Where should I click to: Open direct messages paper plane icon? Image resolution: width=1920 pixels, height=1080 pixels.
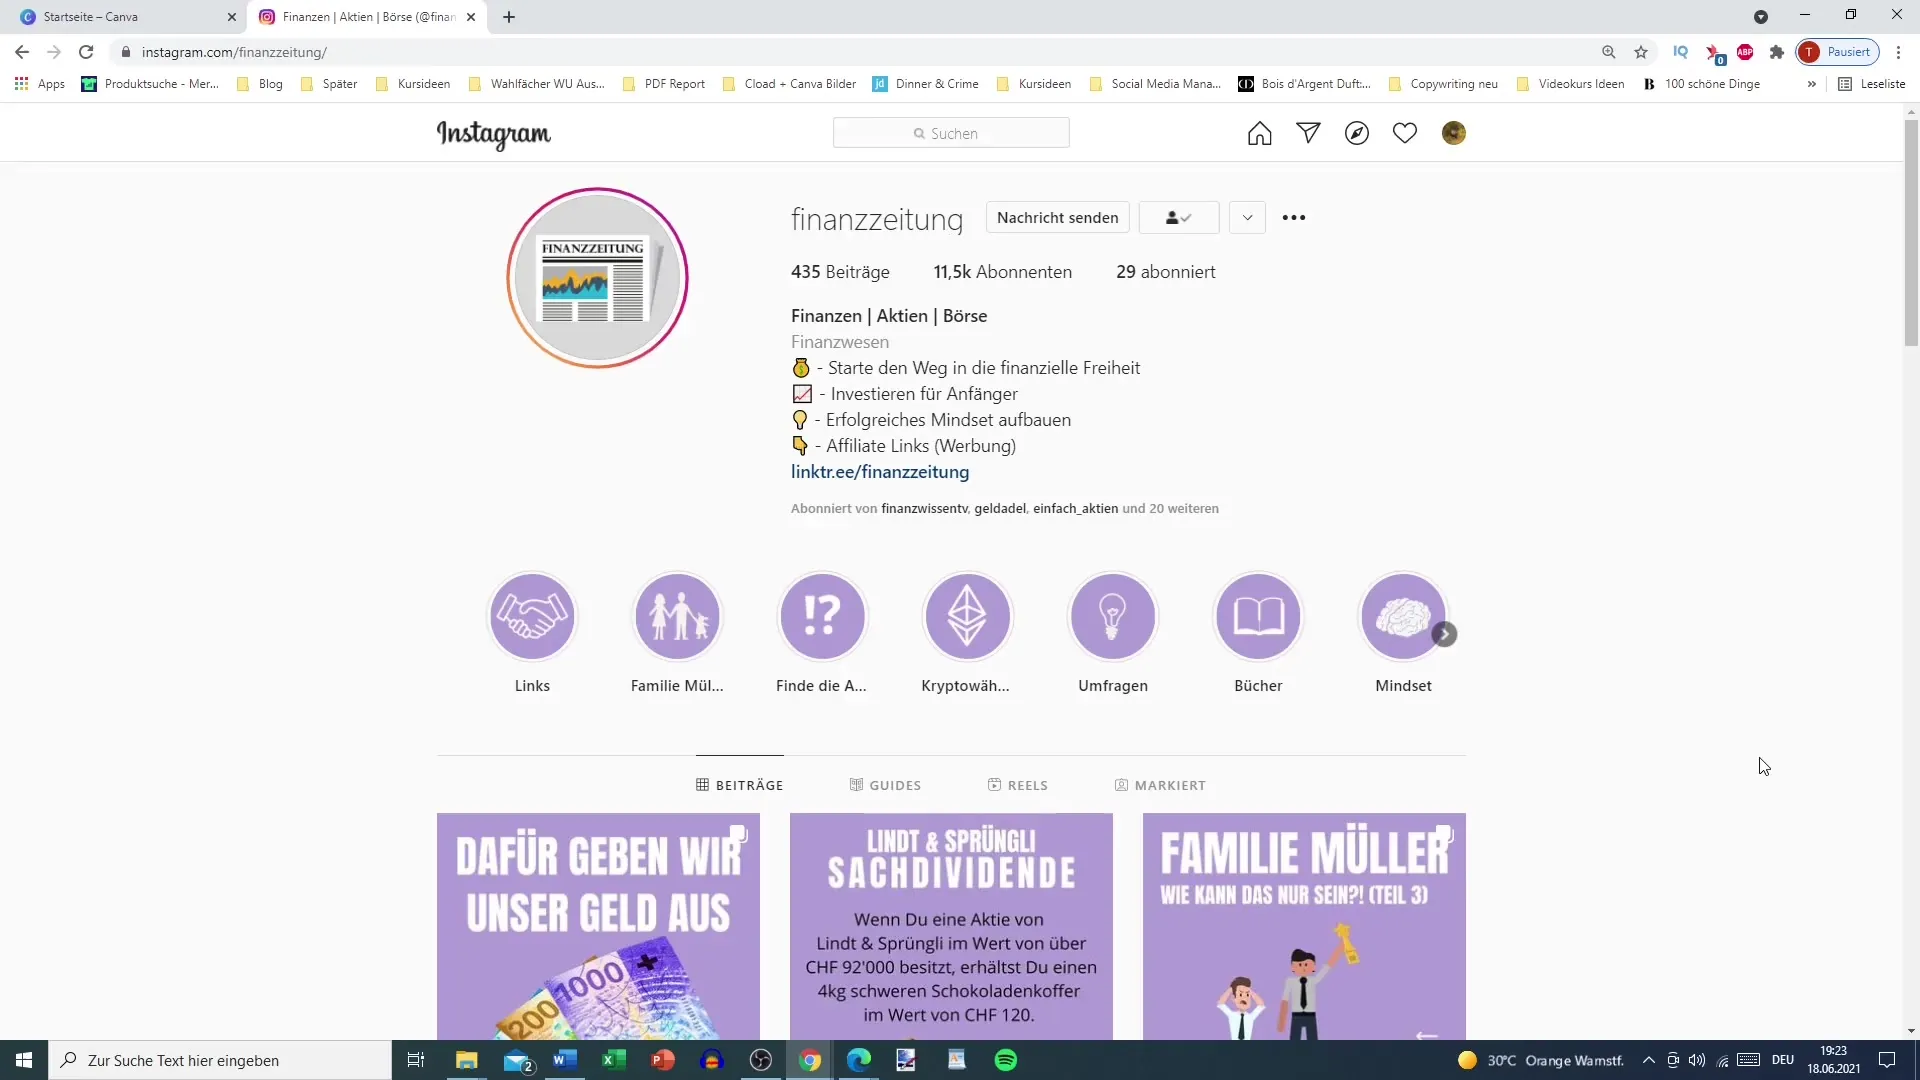pyautogui.click(x=1308, y=133)
